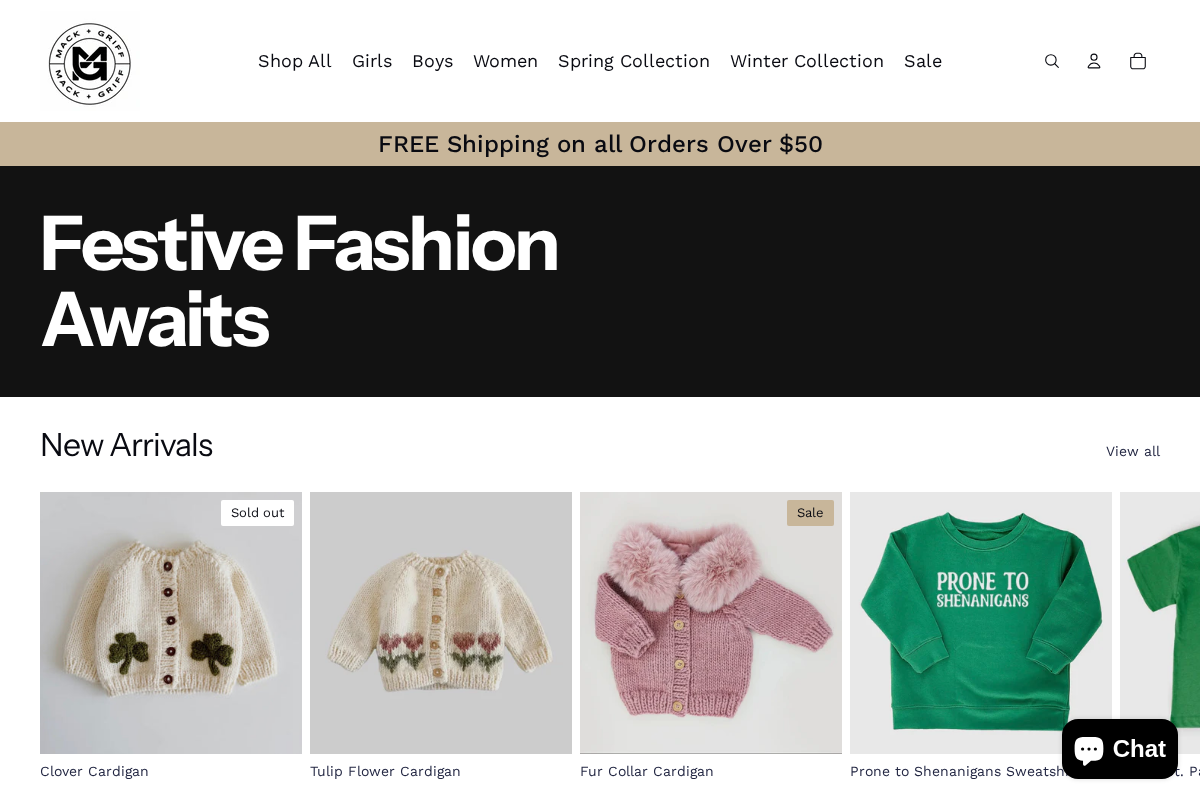Viewport: 1200px width, 800px height.
Task: Open the search icon
Action: click(x=1052, y=61)
